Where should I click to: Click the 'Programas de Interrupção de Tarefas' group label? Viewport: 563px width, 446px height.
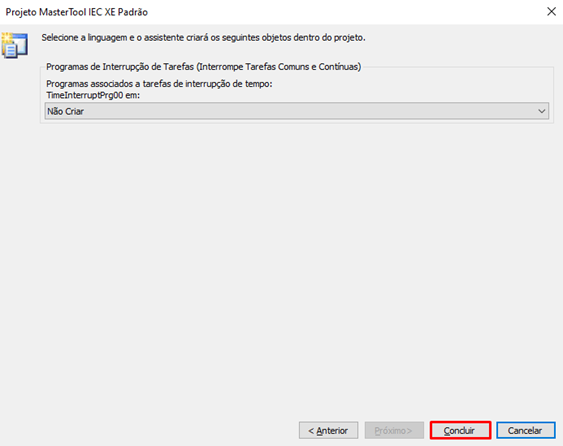tap(120, 67)
